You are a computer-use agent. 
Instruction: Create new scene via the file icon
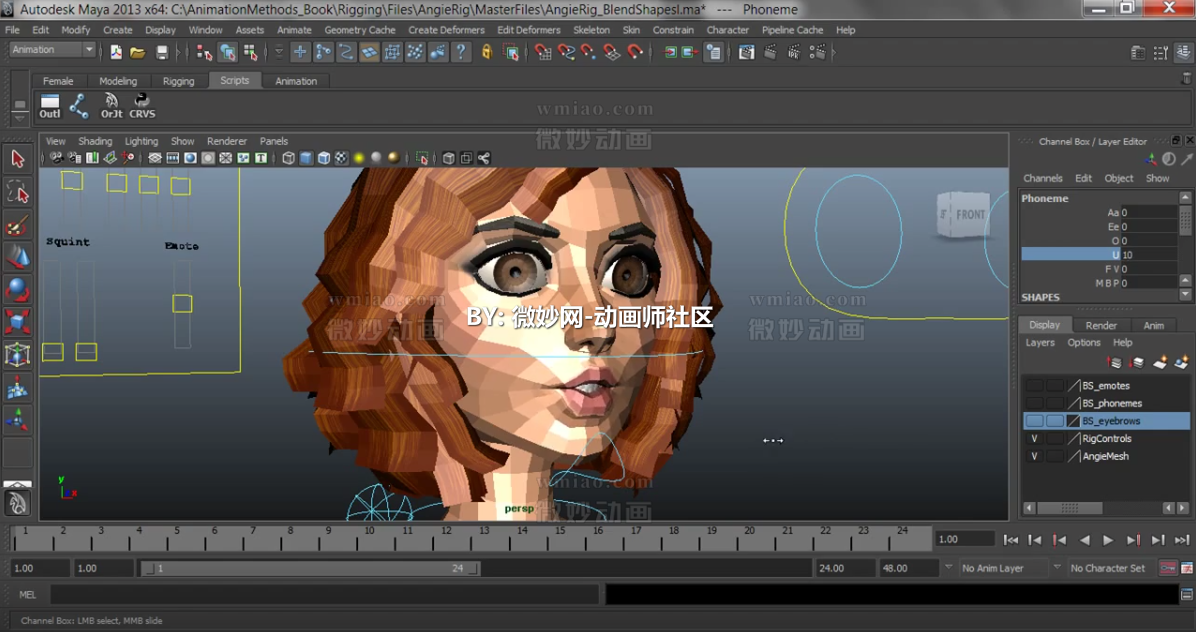[116, 52]
